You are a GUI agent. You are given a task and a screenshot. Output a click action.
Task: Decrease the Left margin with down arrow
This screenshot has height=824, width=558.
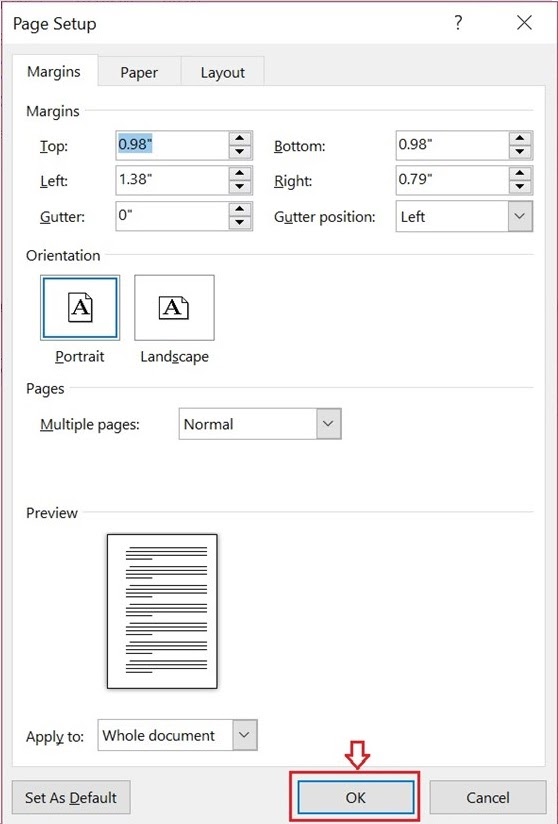240,188
